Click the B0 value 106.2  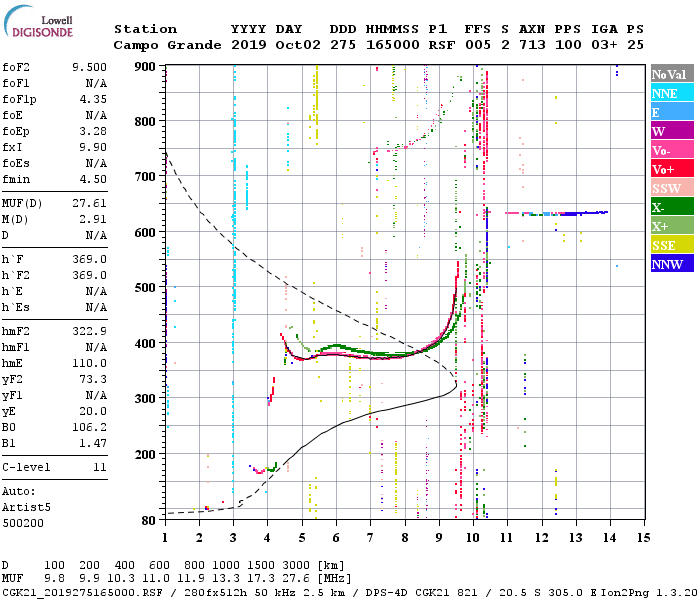[x=89, y=427]
